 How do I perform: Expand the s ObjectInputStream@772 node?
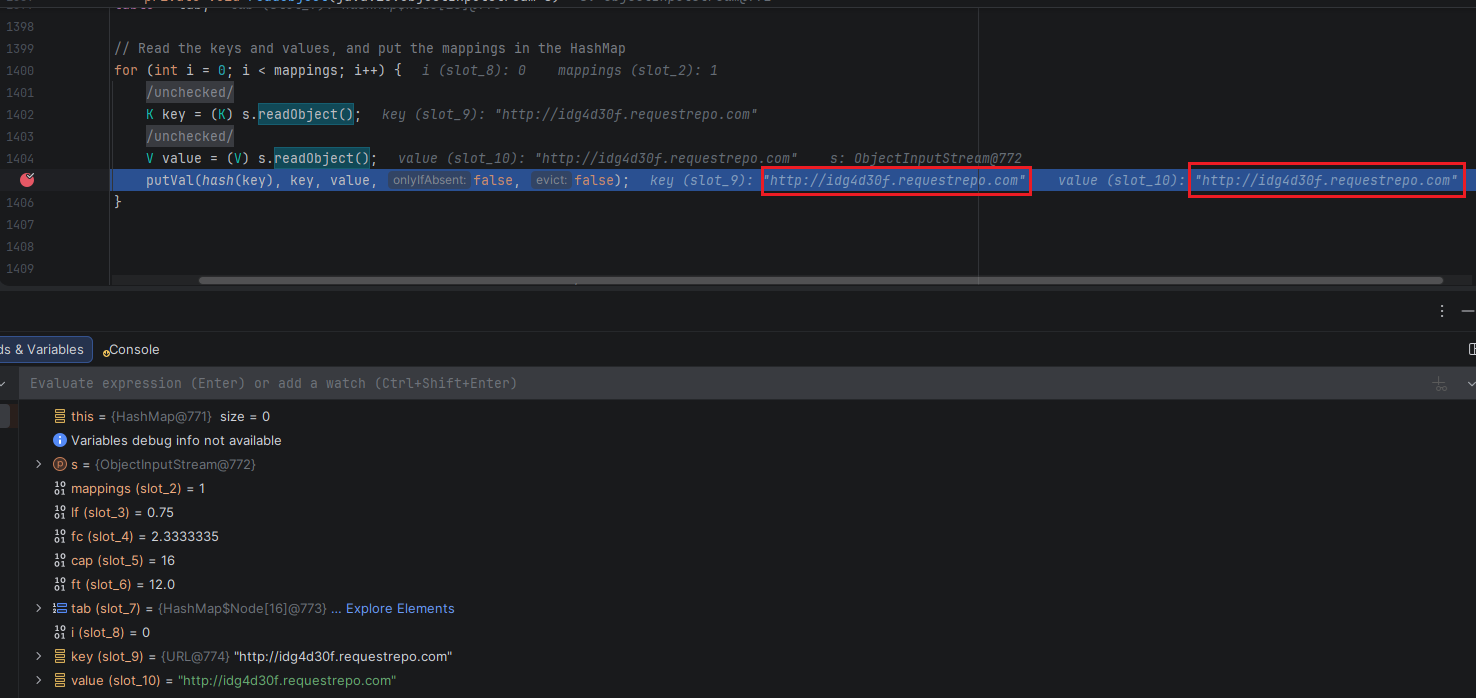39,465
